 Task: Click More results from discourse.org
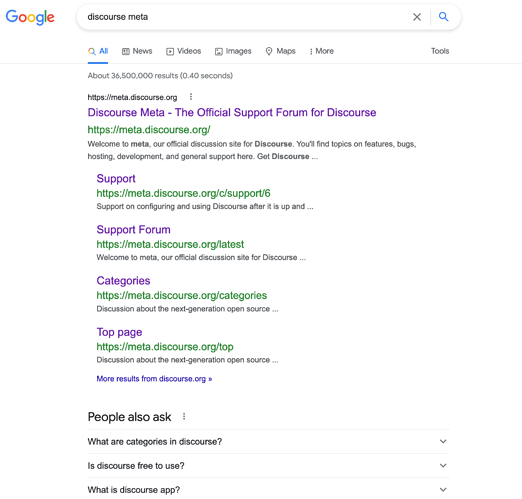pos(154,379)
